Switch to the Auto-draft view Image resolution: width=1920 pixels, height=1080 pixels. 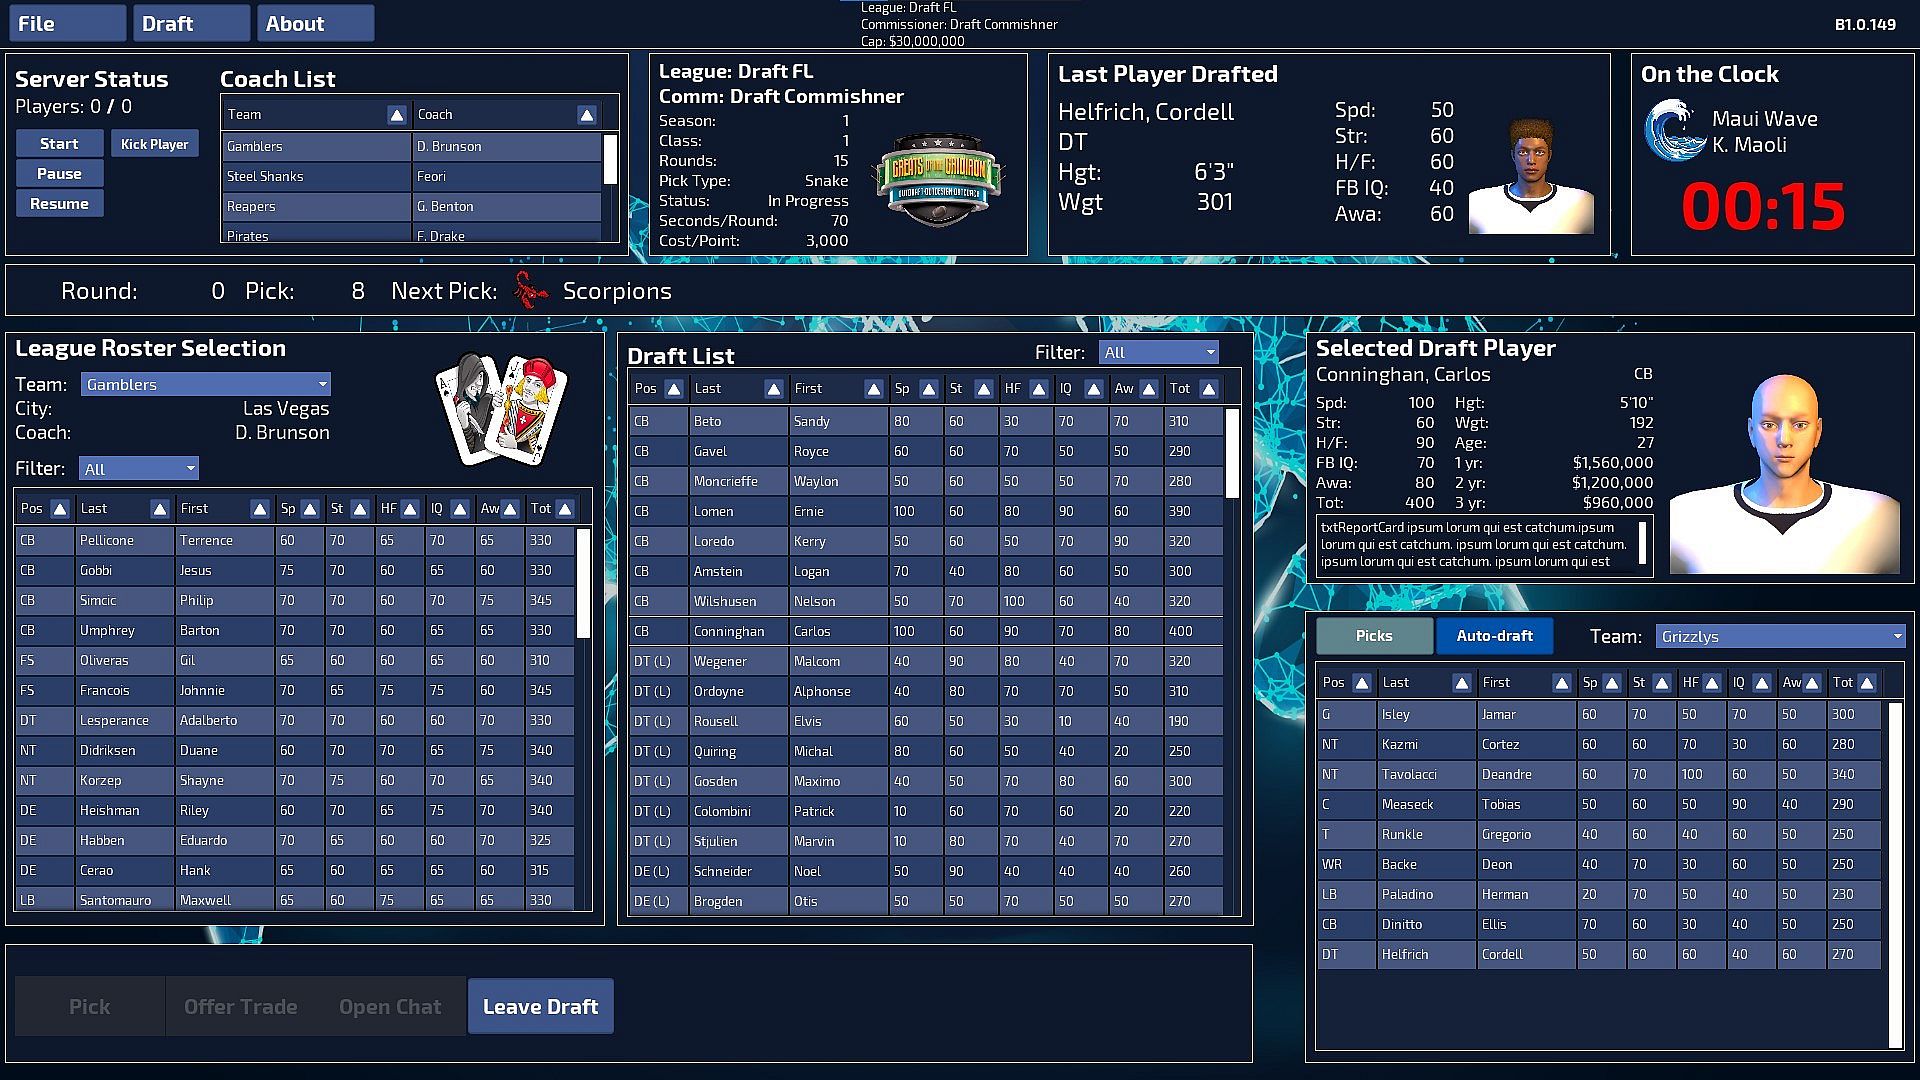pos(1494,636)
